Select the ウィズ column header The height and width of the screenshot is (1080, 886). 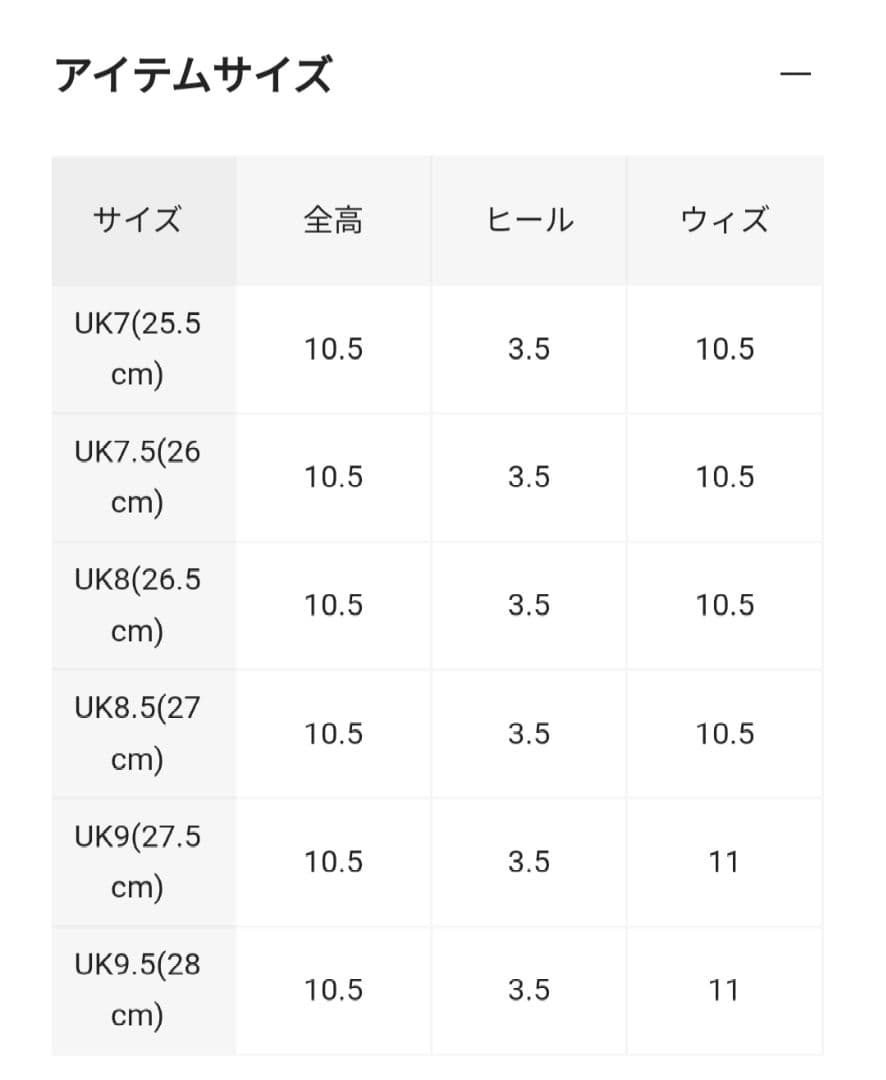[724, 220]
